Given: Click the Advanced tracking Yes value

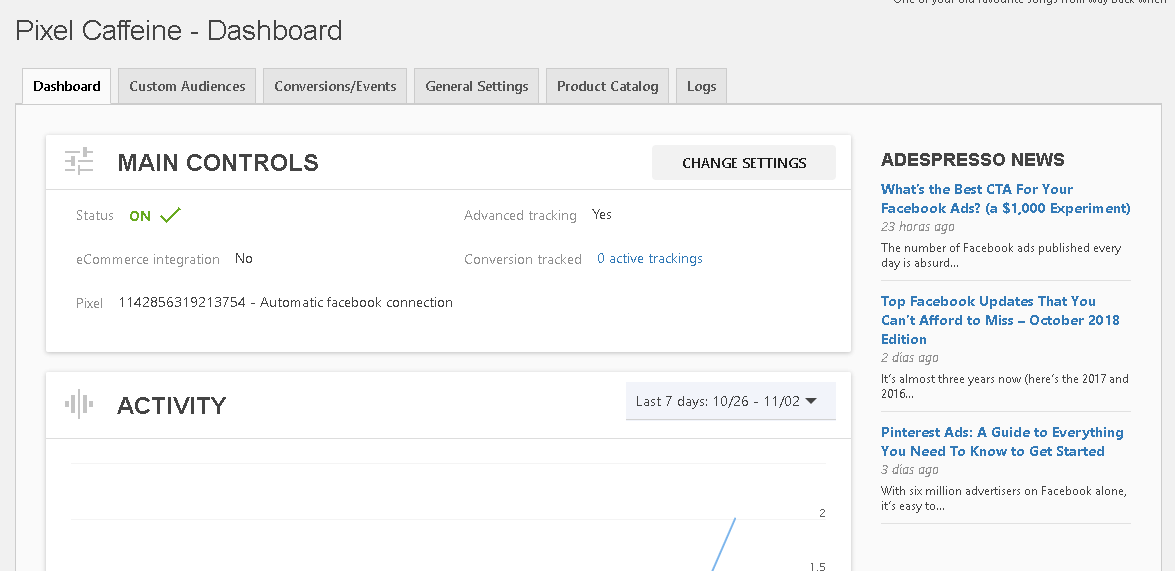Looking at the screenshot, I should (x=602, y=214).
